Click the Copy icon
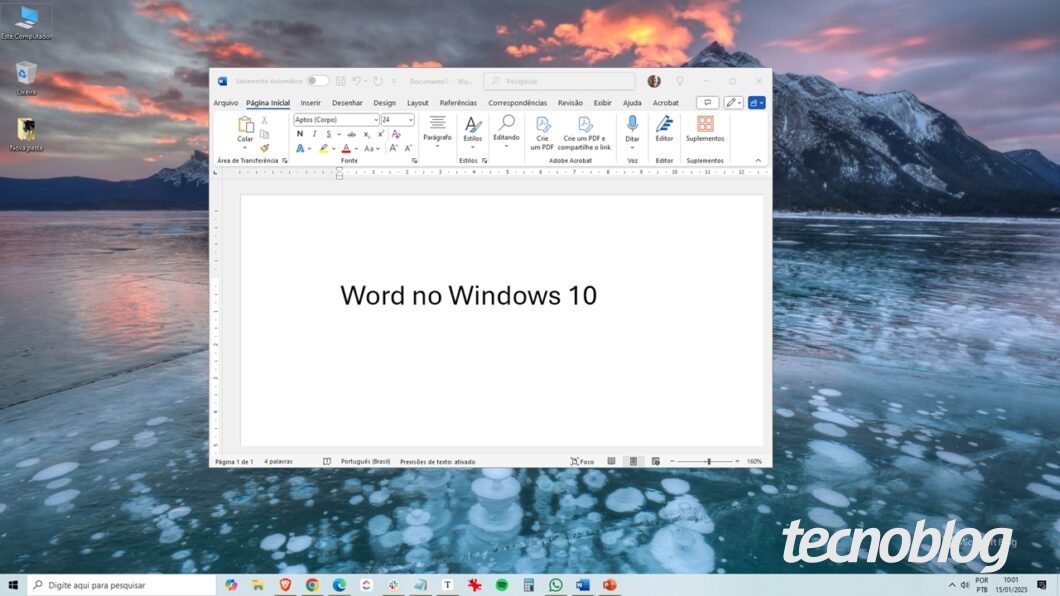Viewport: 1060px width, 596px height. click(264, 134)
